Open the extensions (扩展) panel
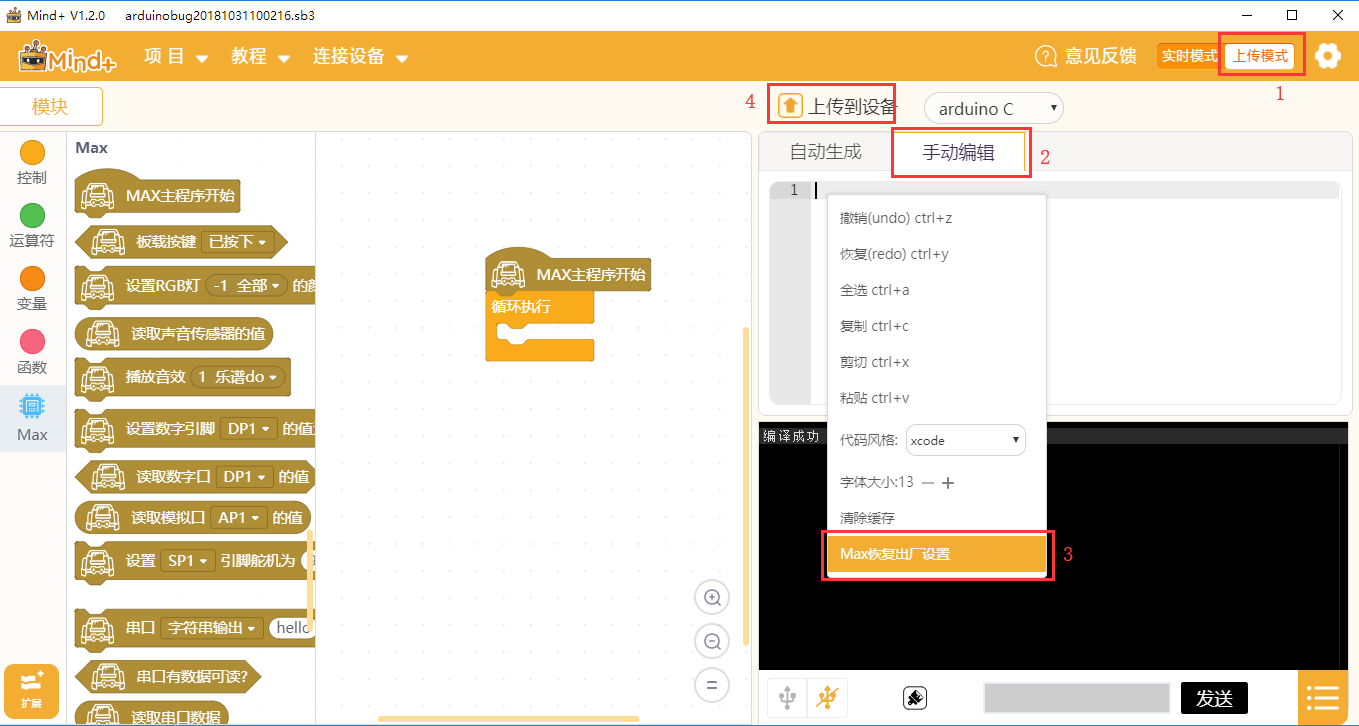 click(32, 690)
